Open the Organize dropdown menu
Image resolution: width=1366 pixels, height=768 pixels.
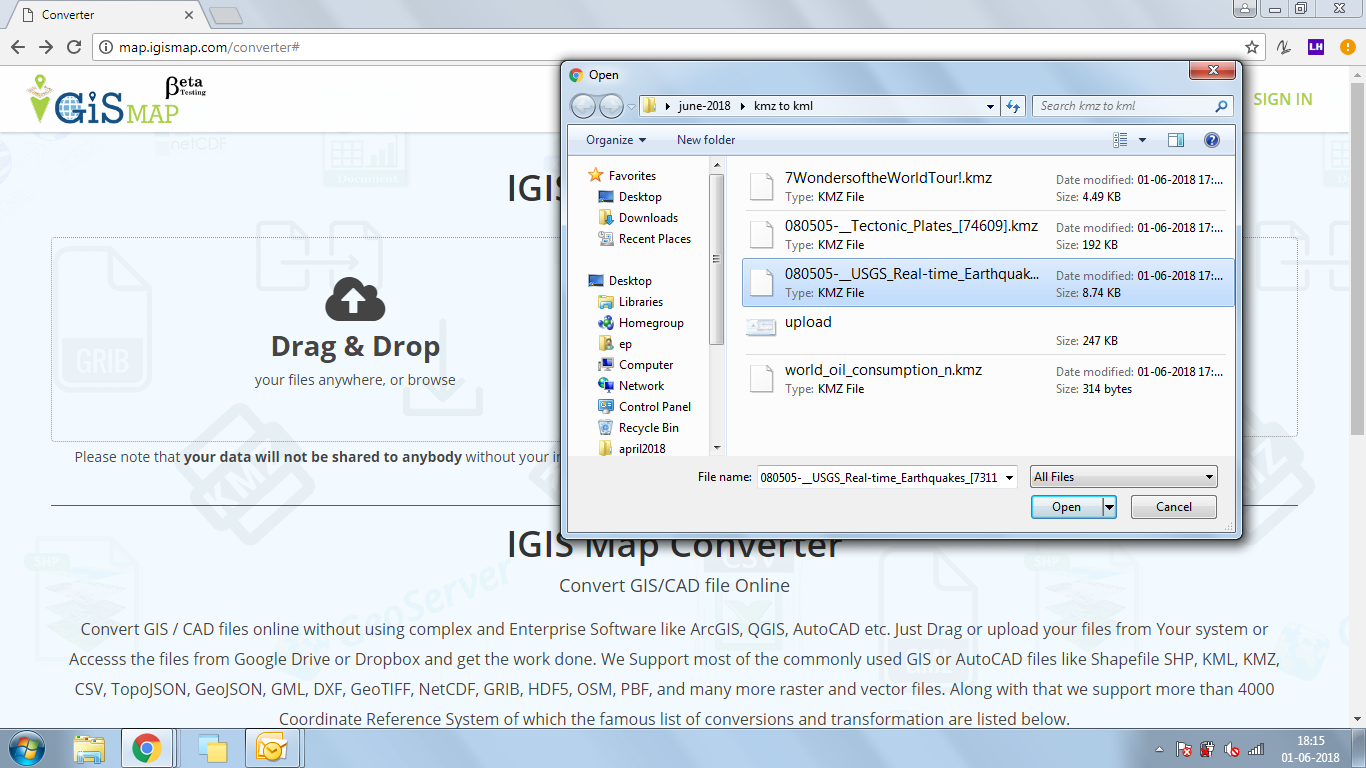coord(616,140)
